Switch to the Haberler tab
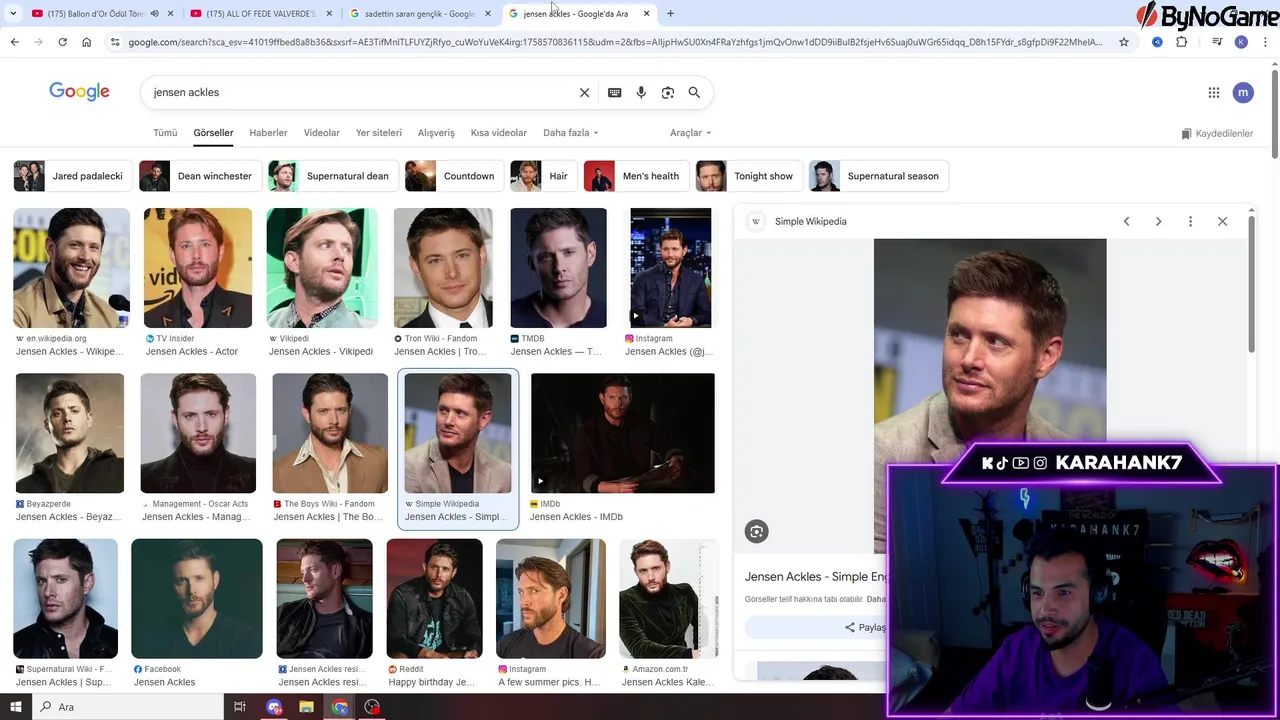Screen dimensions: 1280x720 click(268, 133)
